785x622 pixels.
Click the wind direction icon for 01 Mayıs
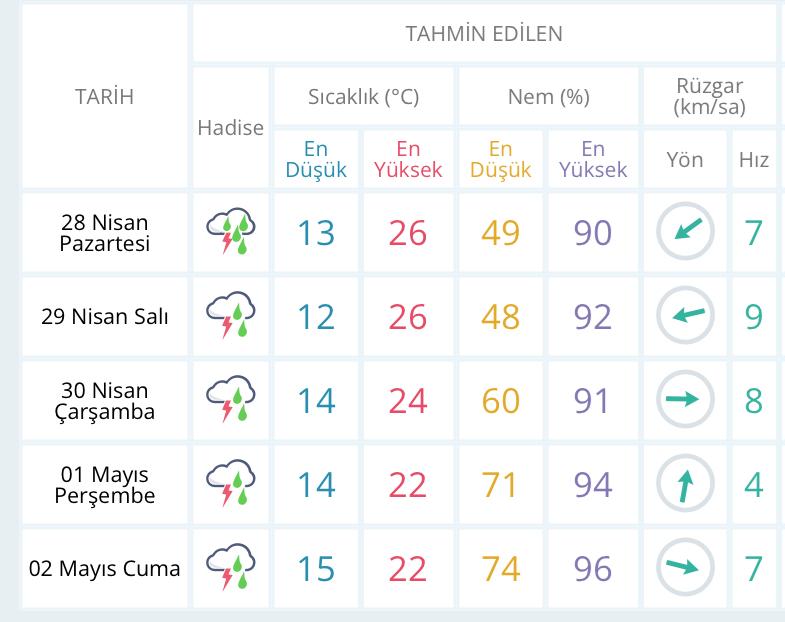[x=685, y=485]
